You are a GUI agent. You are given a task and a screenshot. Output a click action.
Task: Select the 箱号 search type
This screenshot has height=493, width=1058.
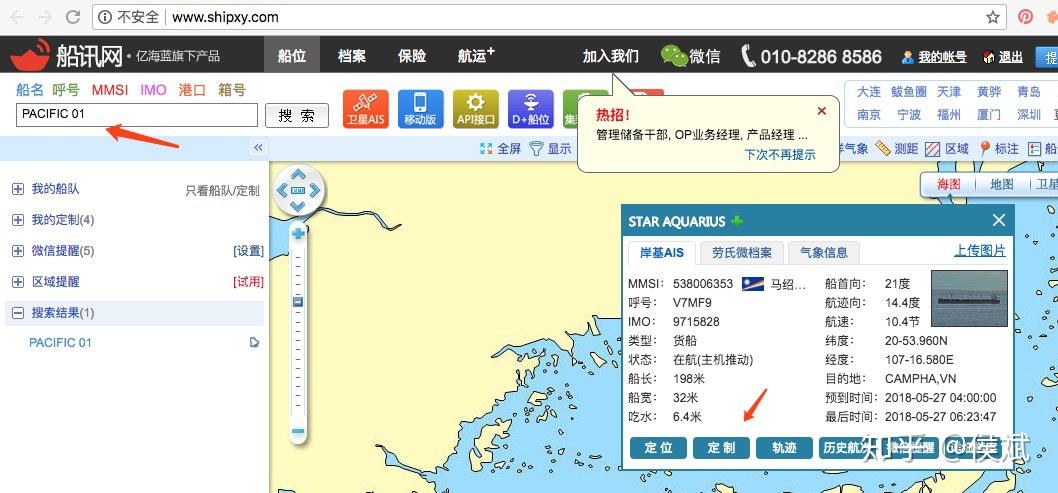tap(232, 90)
